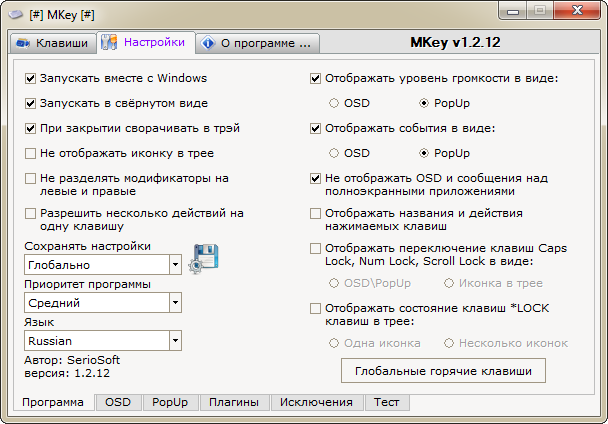Expand the 'Приоритет программы' dropdown arrow
The width and height of the screenshot is (608, 424).
coord(175,303)
